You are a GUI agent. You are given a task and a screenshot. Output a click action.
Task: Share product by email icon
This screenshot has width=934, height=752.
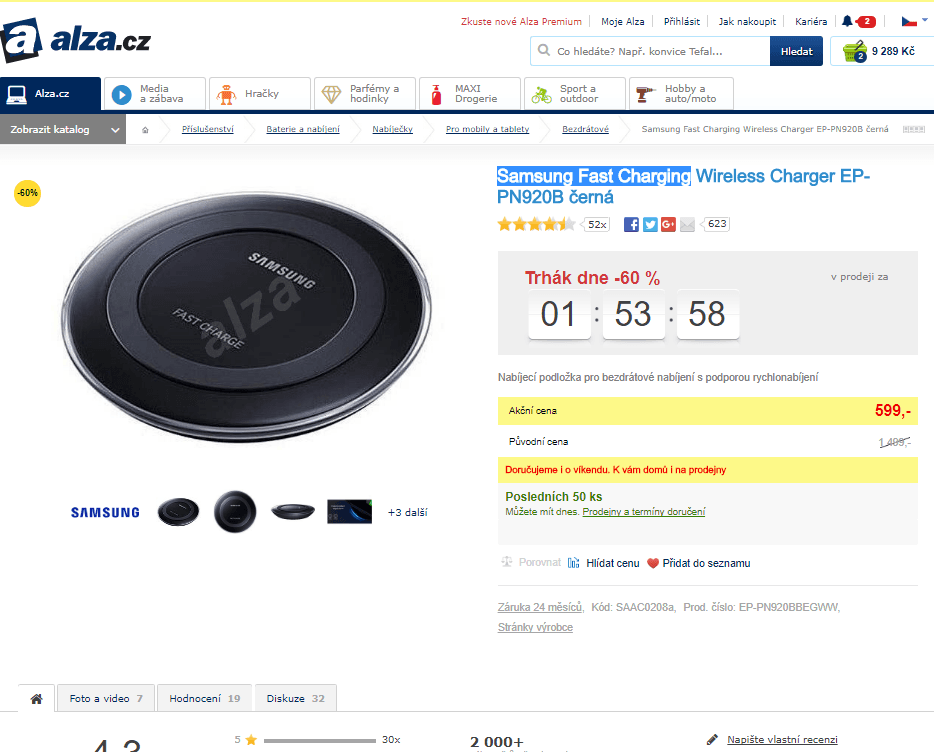[x=687, y=225]
